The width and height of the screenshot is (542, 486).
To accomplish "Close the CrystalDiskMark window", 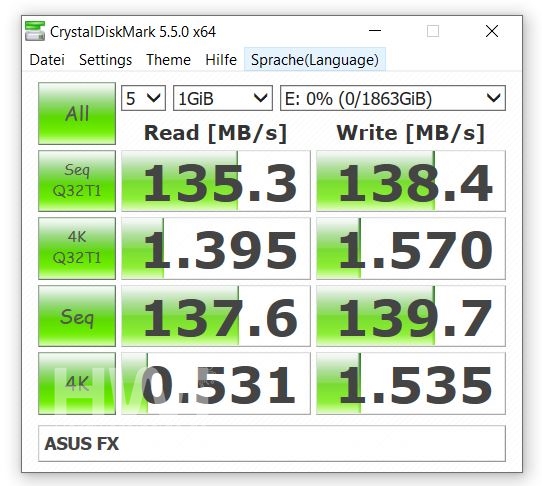I will [x=492, y=31].
